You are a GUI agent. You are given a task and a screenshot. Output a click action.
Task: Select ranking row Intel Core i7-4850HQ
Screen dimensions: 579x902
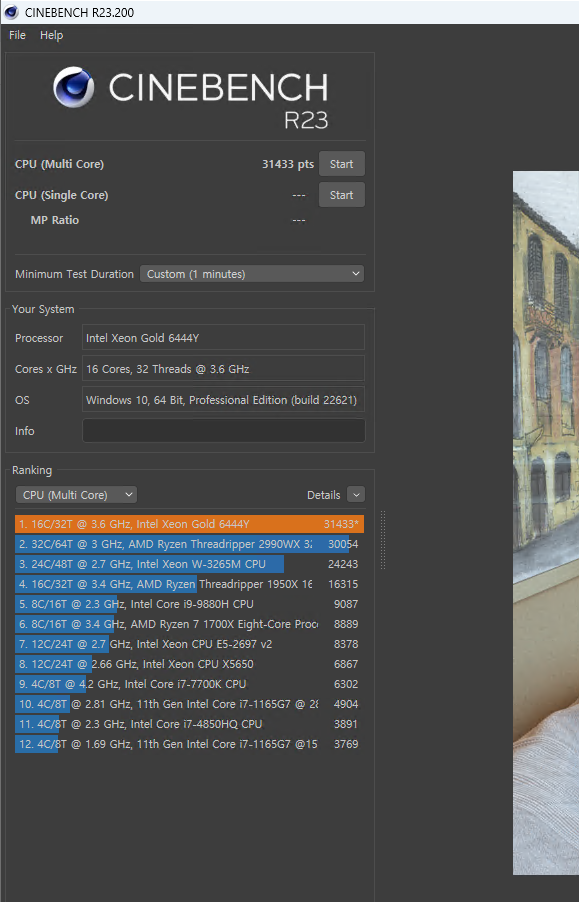pos(189,724)
